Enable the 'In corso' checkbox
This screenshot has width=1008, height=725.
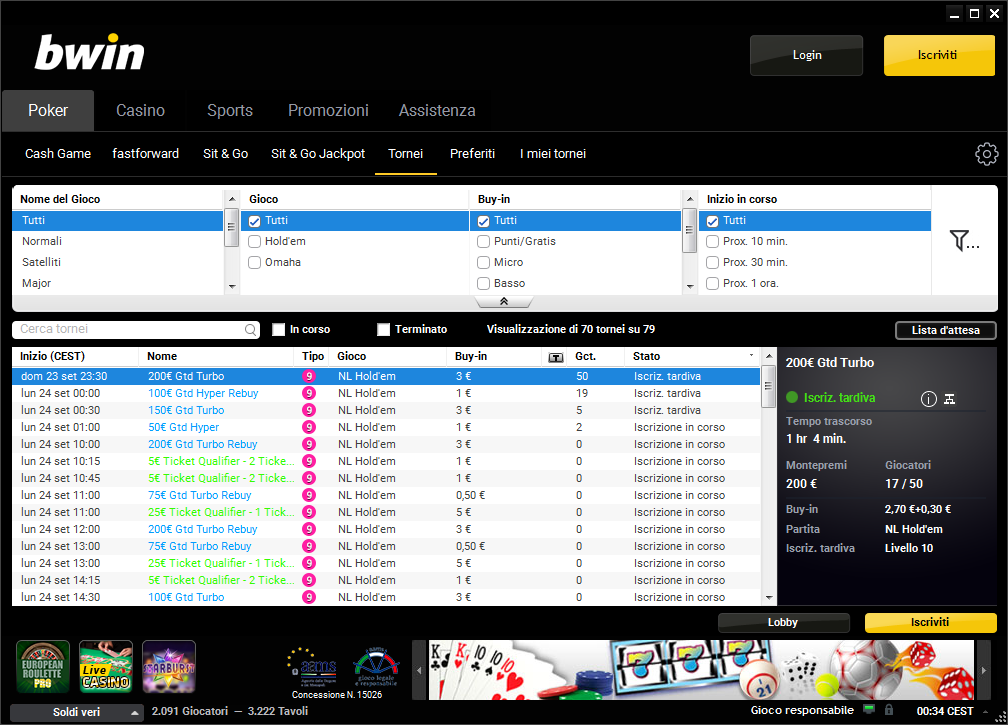tap(279, 329)
